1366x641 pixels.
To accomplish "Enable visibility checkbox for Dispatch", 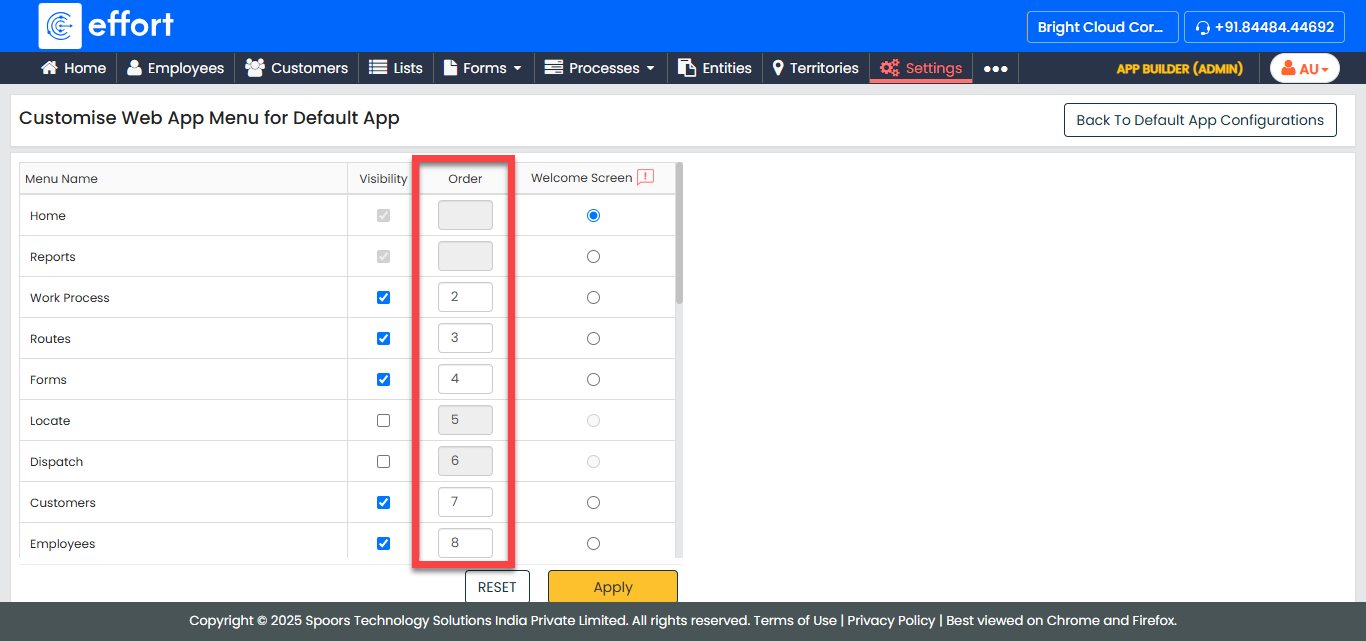I will 383,462.
